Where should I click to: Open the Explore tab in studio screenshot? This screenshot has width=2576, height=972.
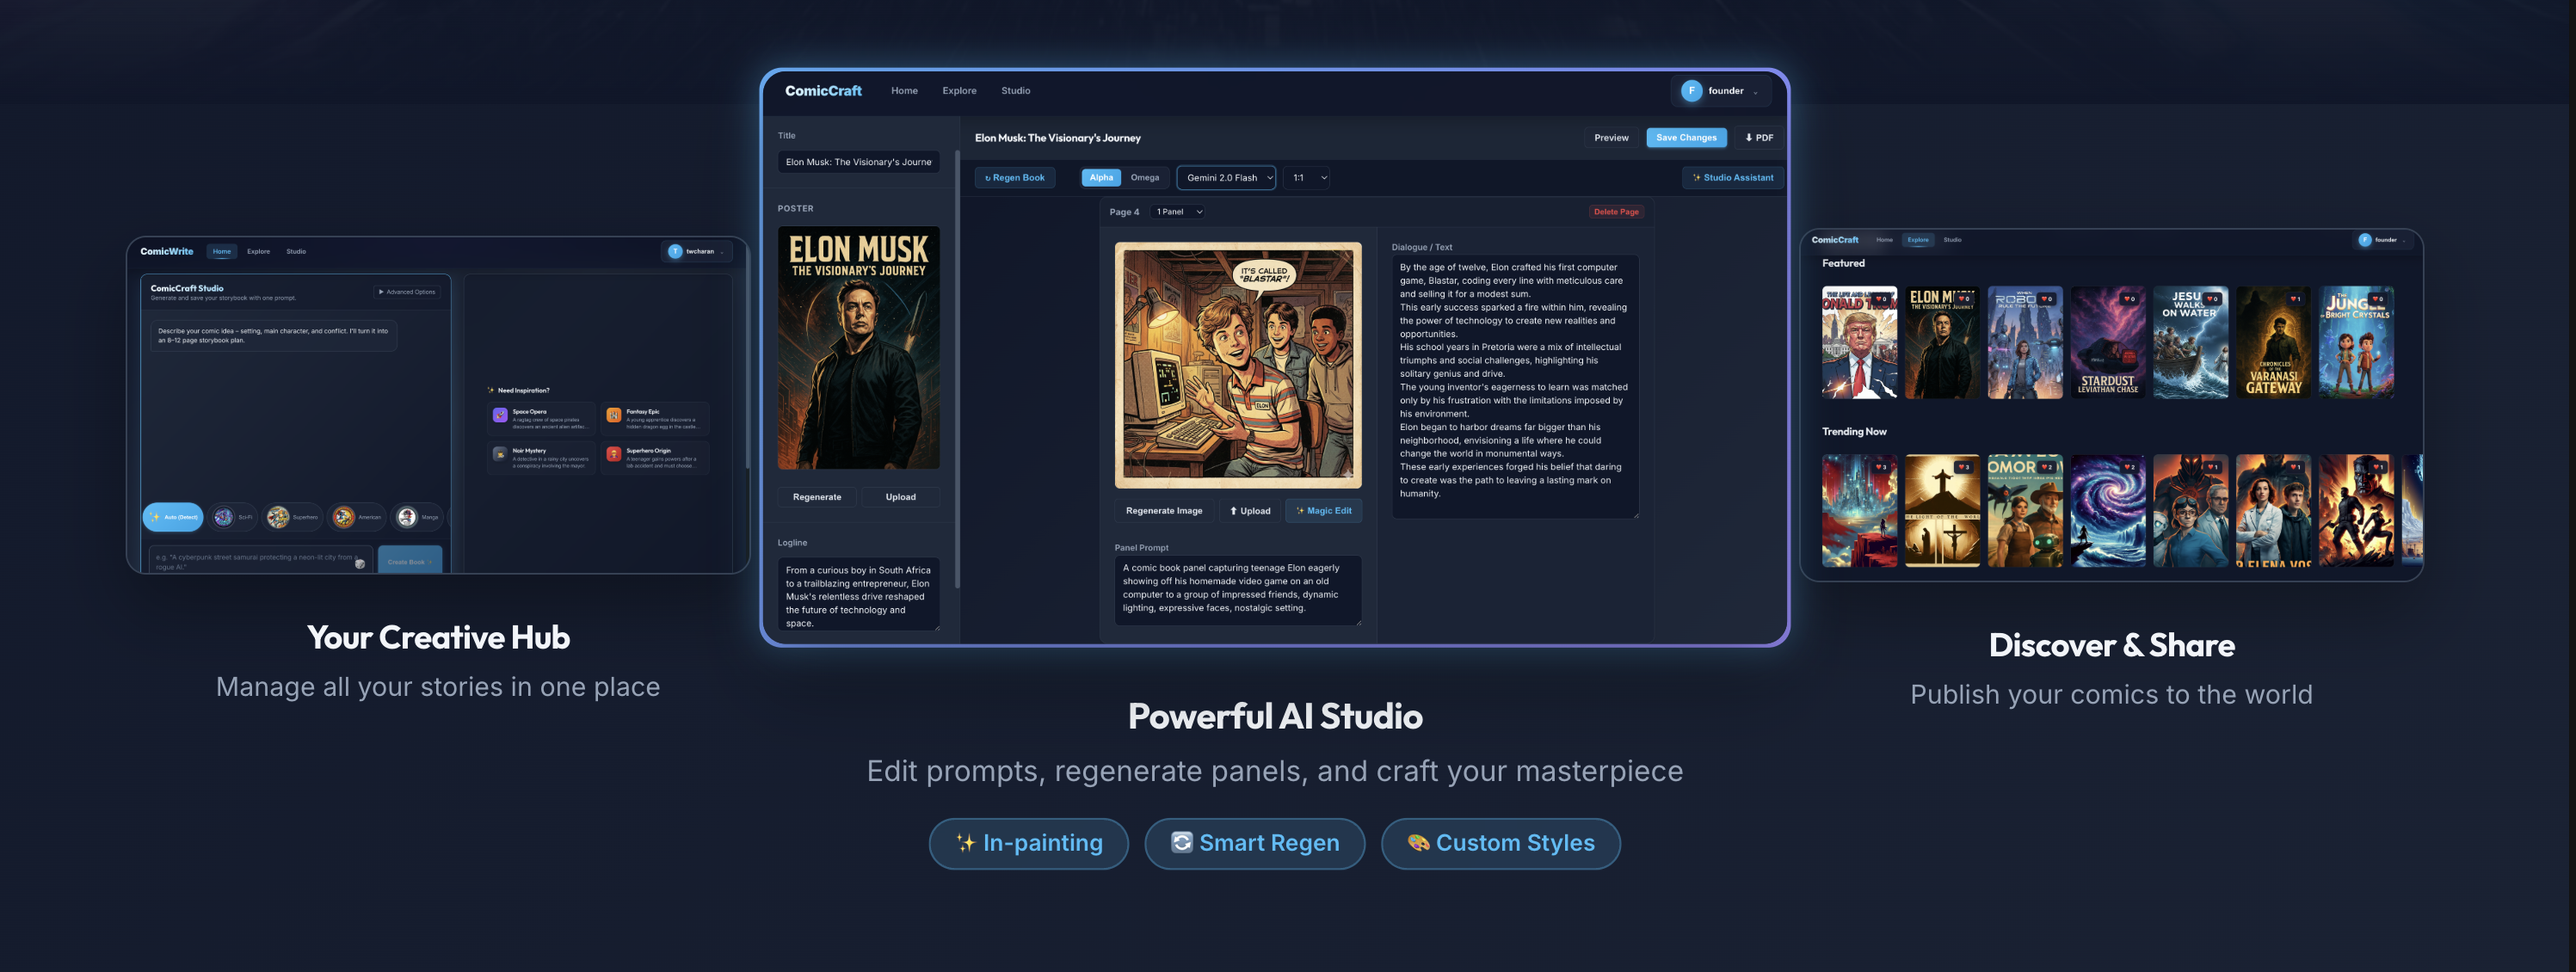click(959, 91)
